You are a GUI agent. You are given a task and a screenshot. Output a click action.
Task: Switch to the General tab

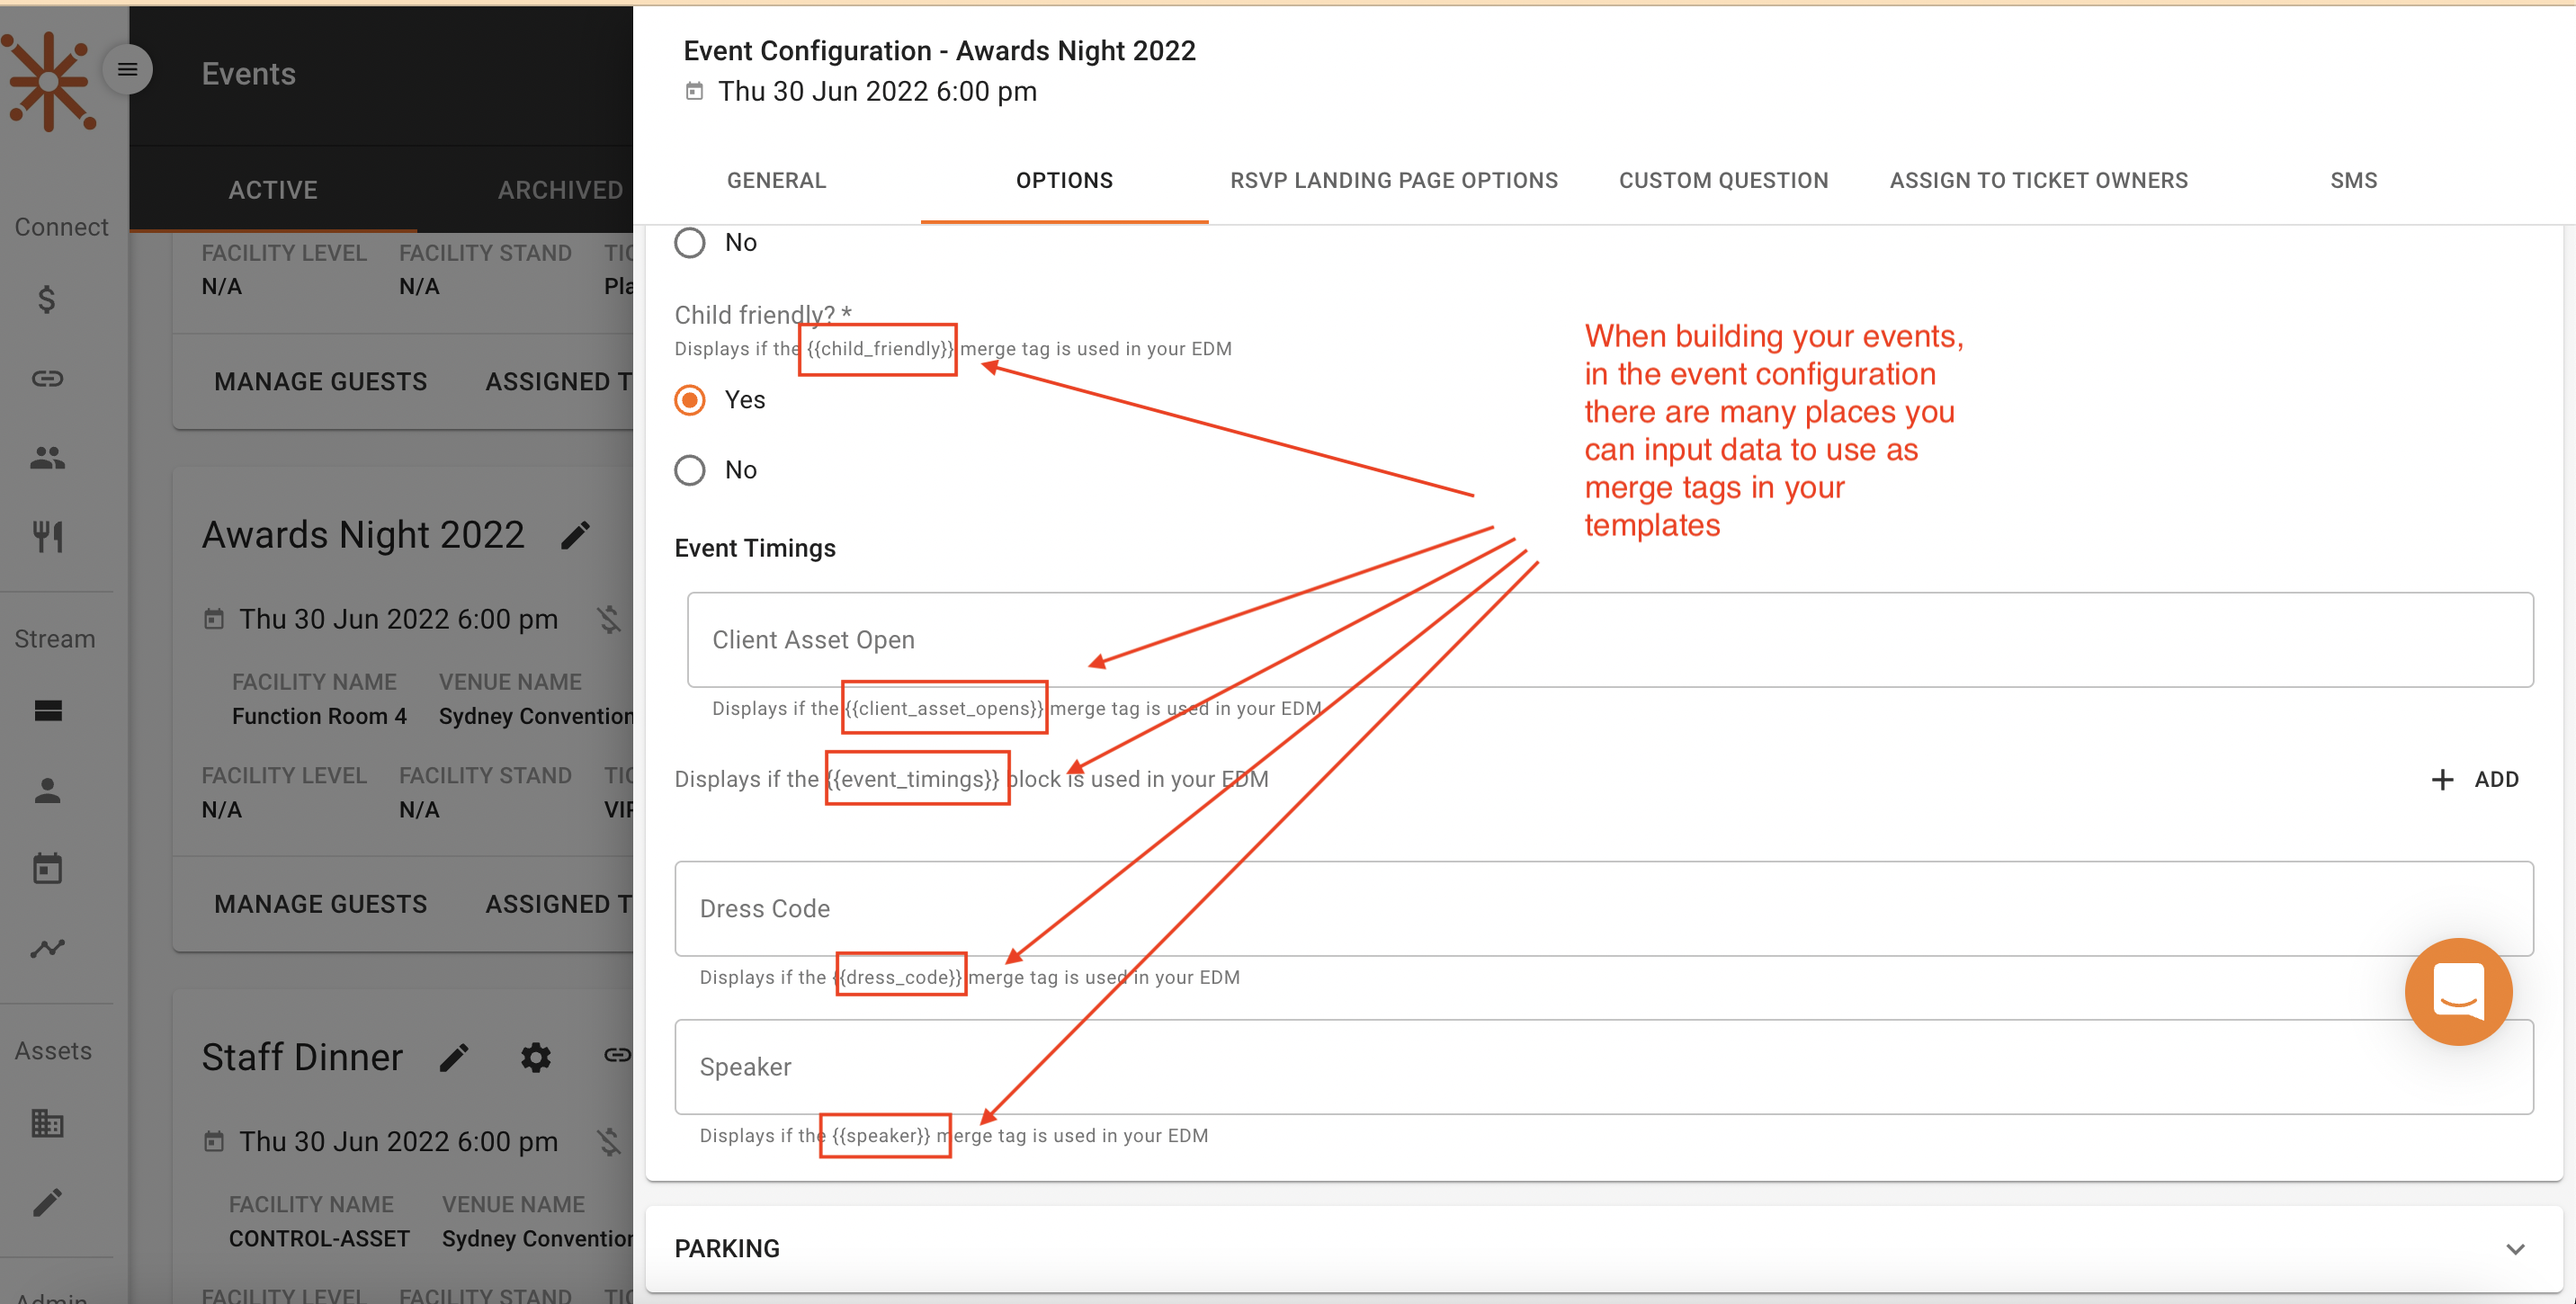pos(776,181)
